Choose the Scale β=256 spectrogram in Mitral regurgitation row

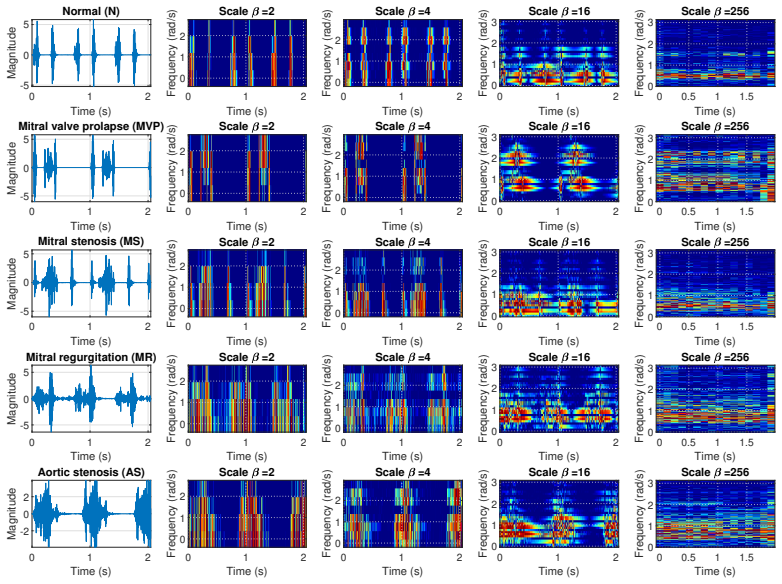[716, 399]
